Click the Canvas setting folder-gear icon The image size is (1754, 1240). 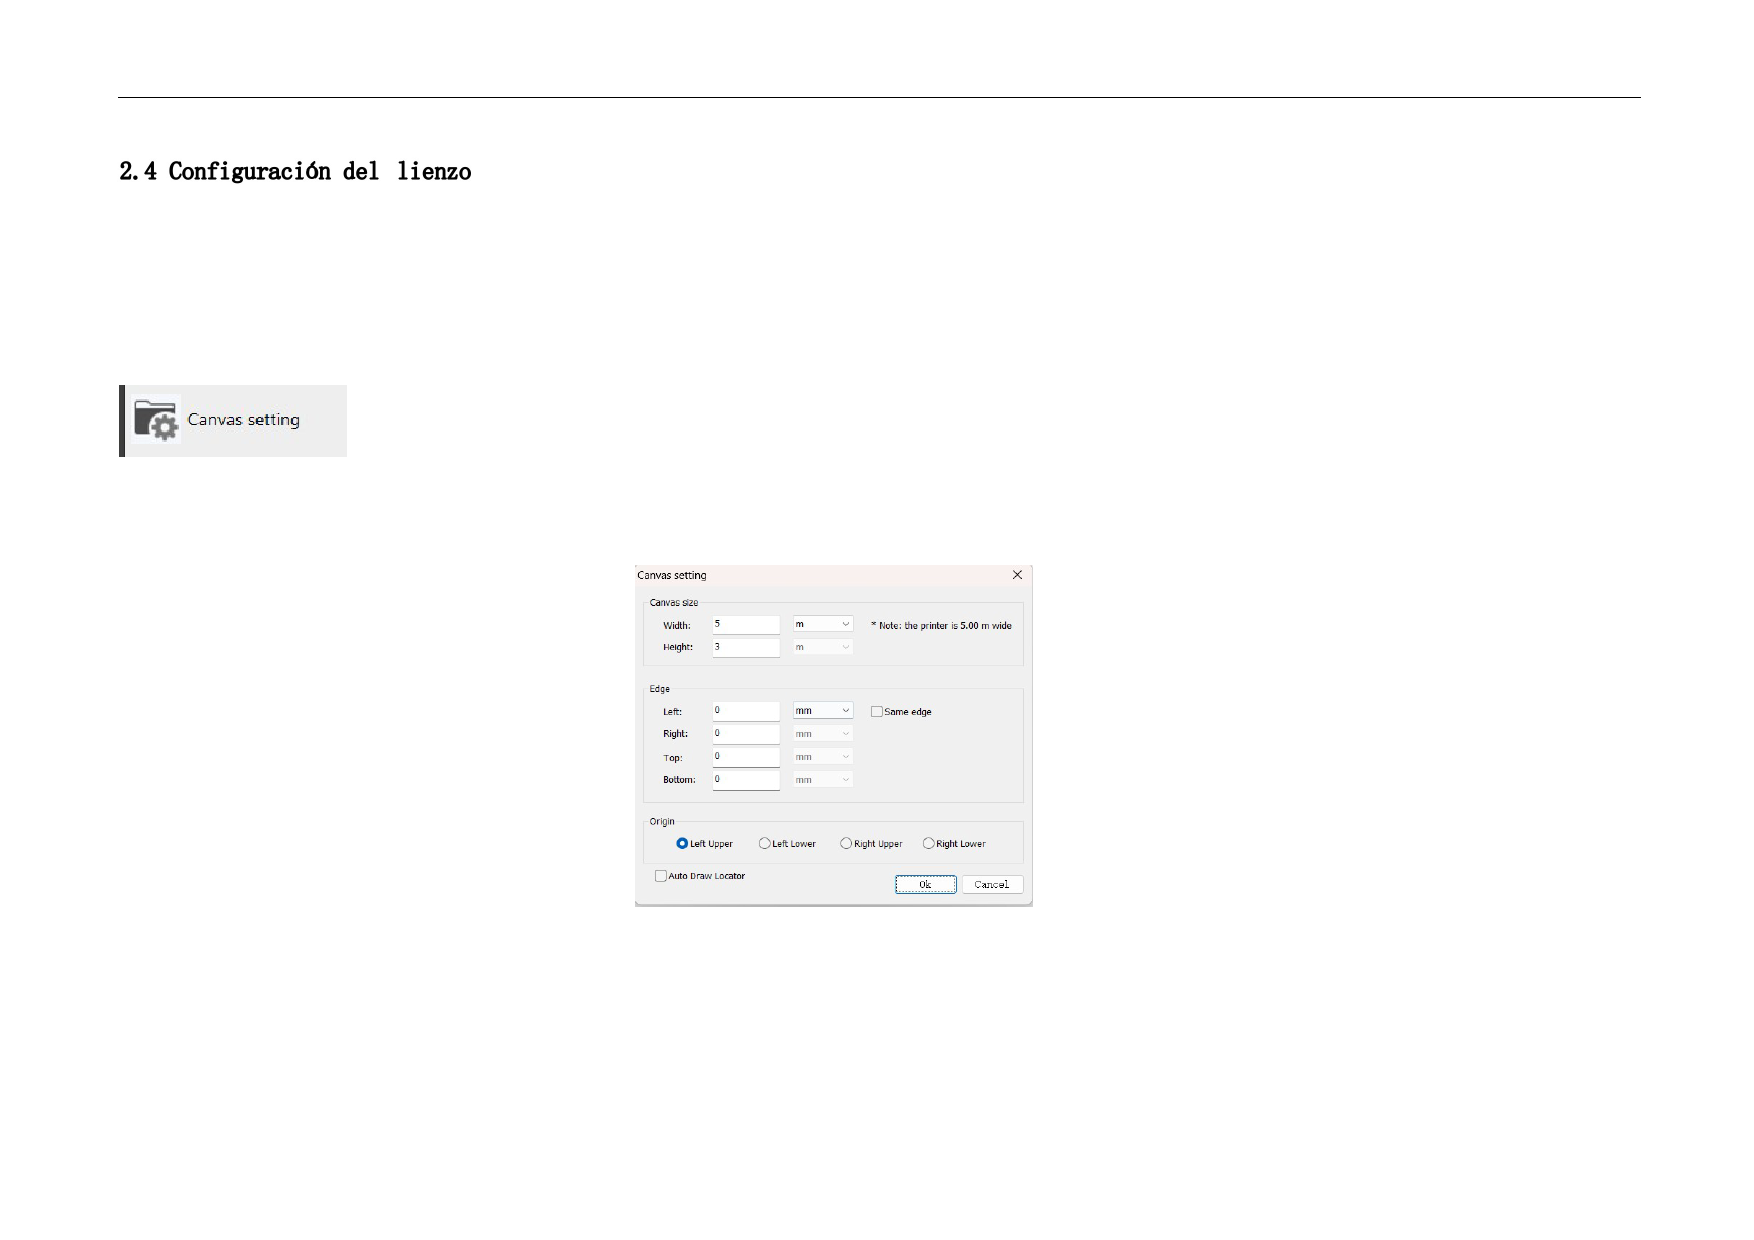[x=156, y=420]
